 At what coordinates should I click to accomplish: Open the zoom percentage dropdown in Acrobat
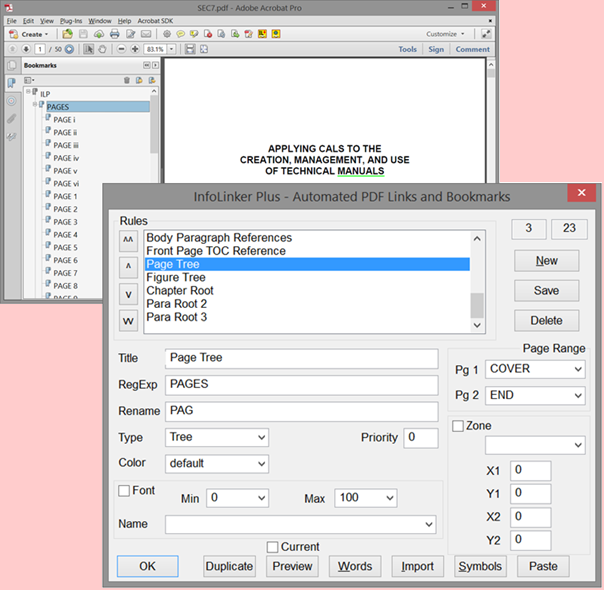[172, 49]
